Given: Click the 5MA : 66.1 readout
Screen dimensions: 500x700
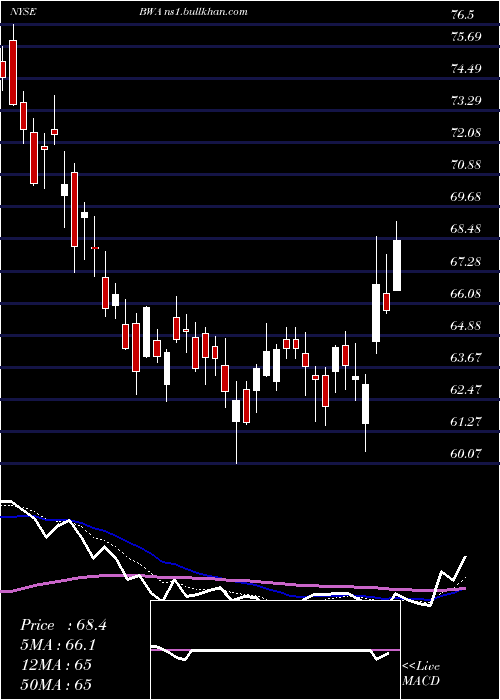Looking at the screenshot, I should [58, 645].
